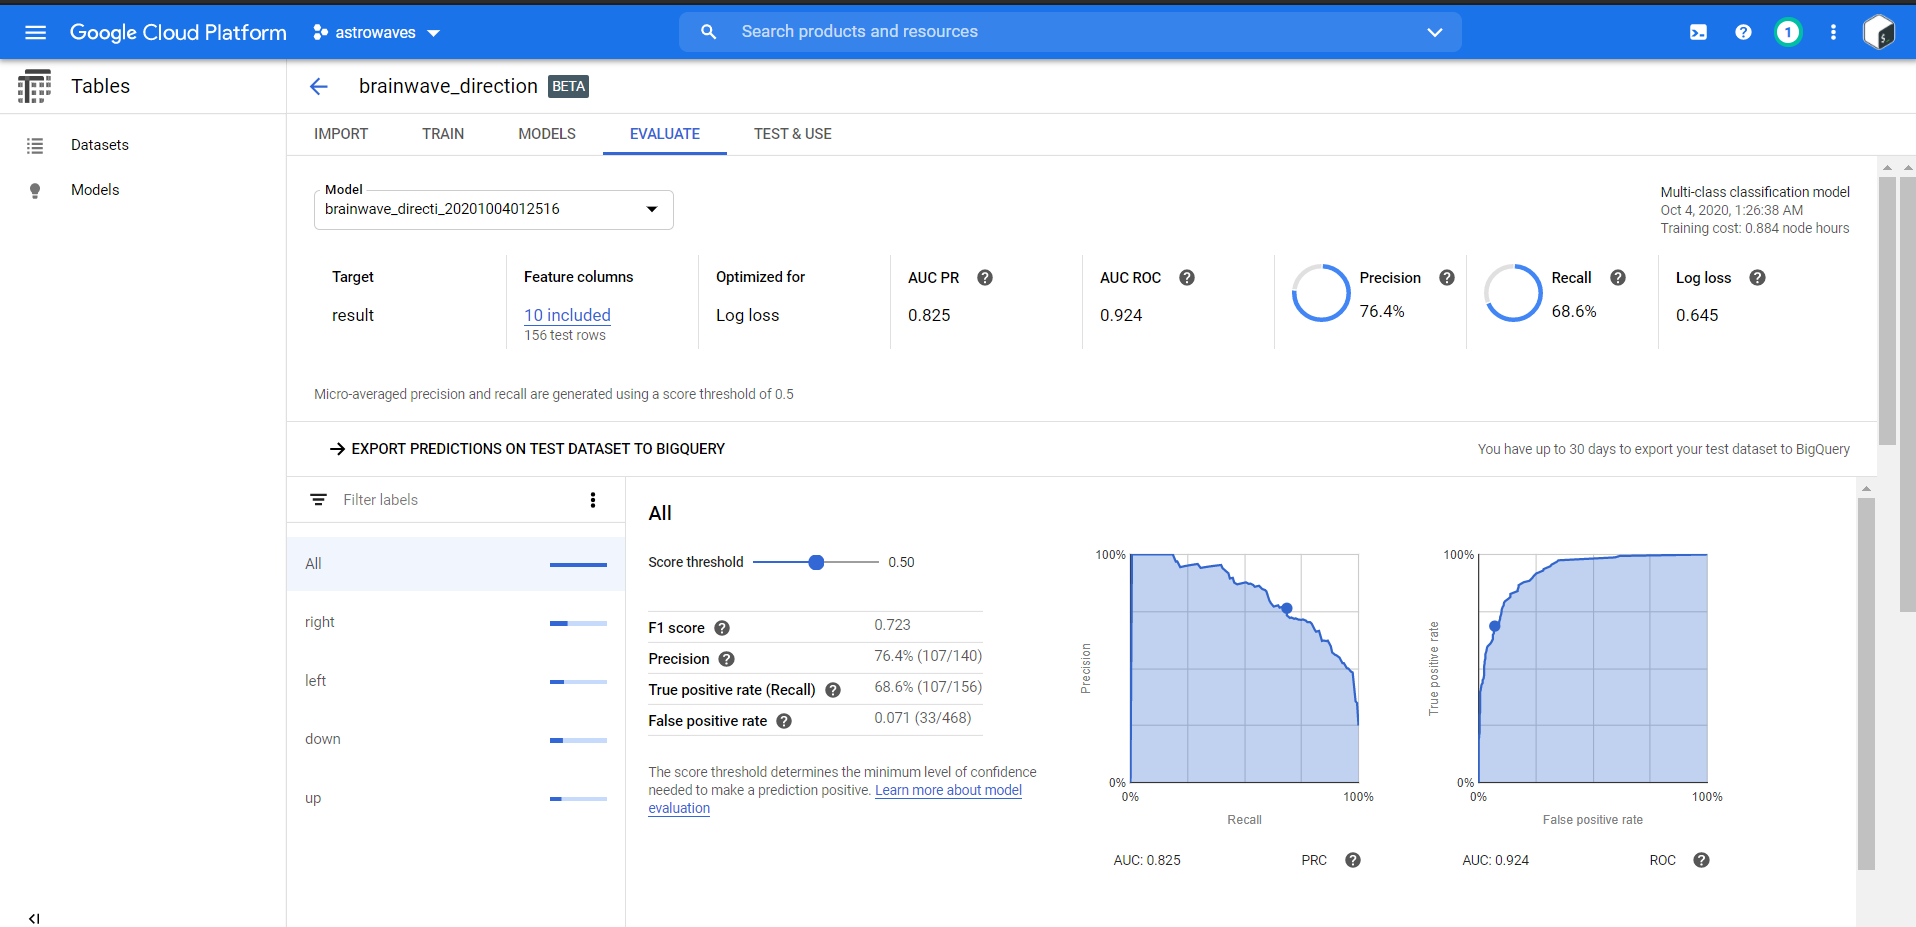The image size is (1916, 927).
Task: Collapse the left sidebar panel
Action: [x=34, y=918]
